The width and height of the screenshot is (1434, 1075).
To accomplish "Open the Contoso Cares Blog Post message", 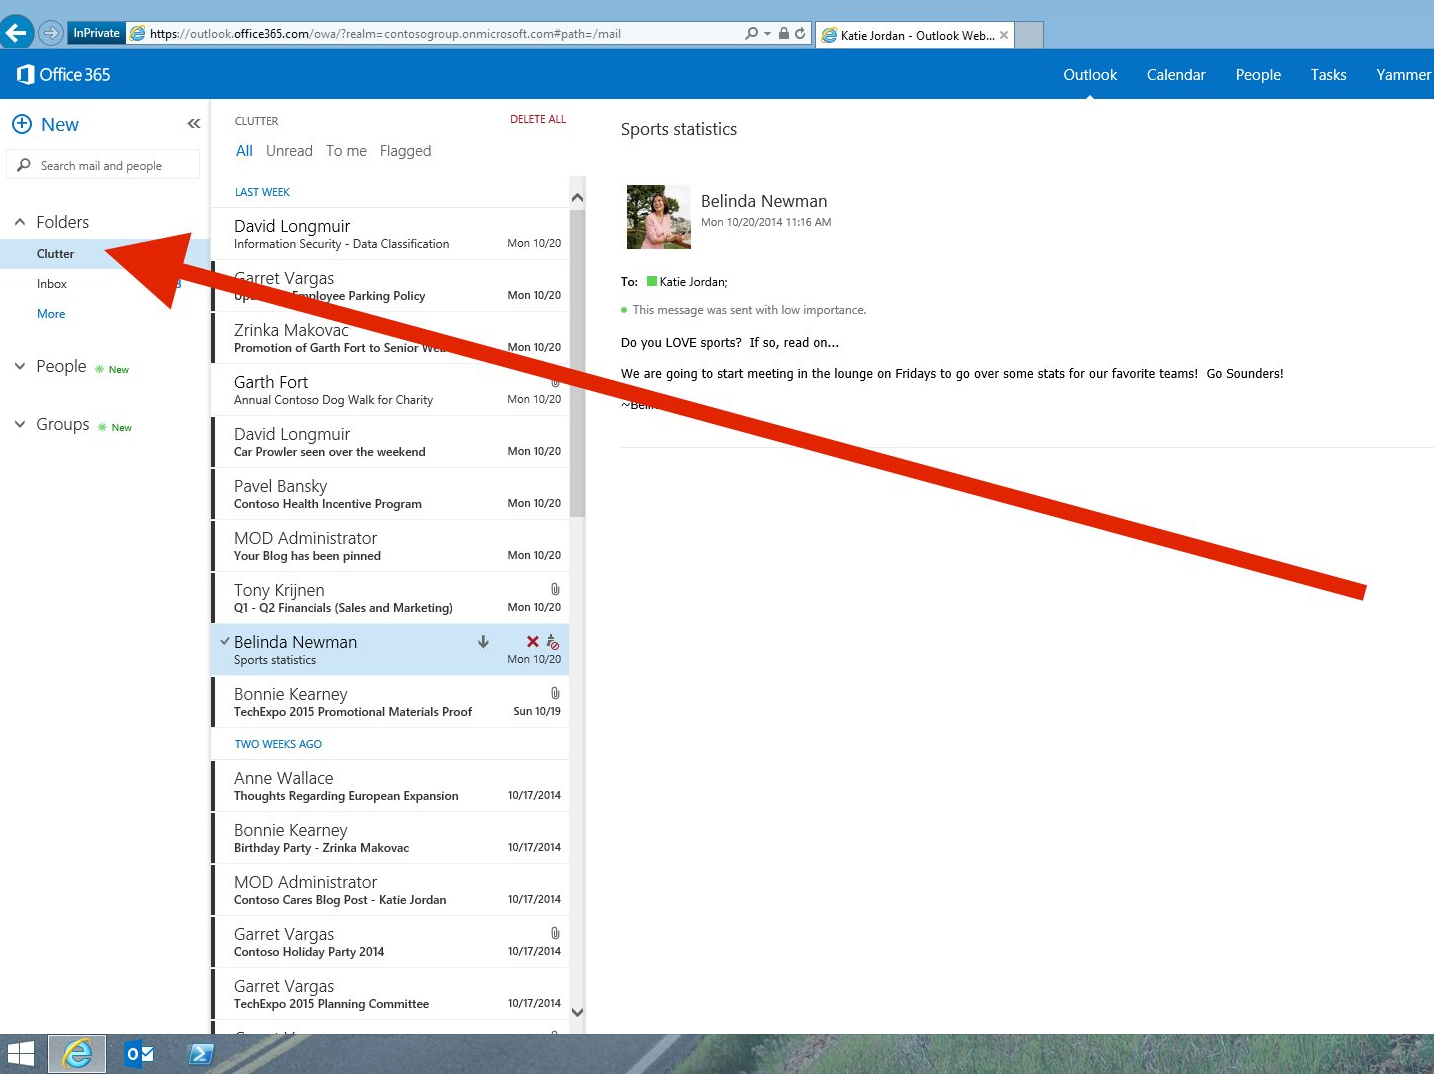I will click(390, 890).
